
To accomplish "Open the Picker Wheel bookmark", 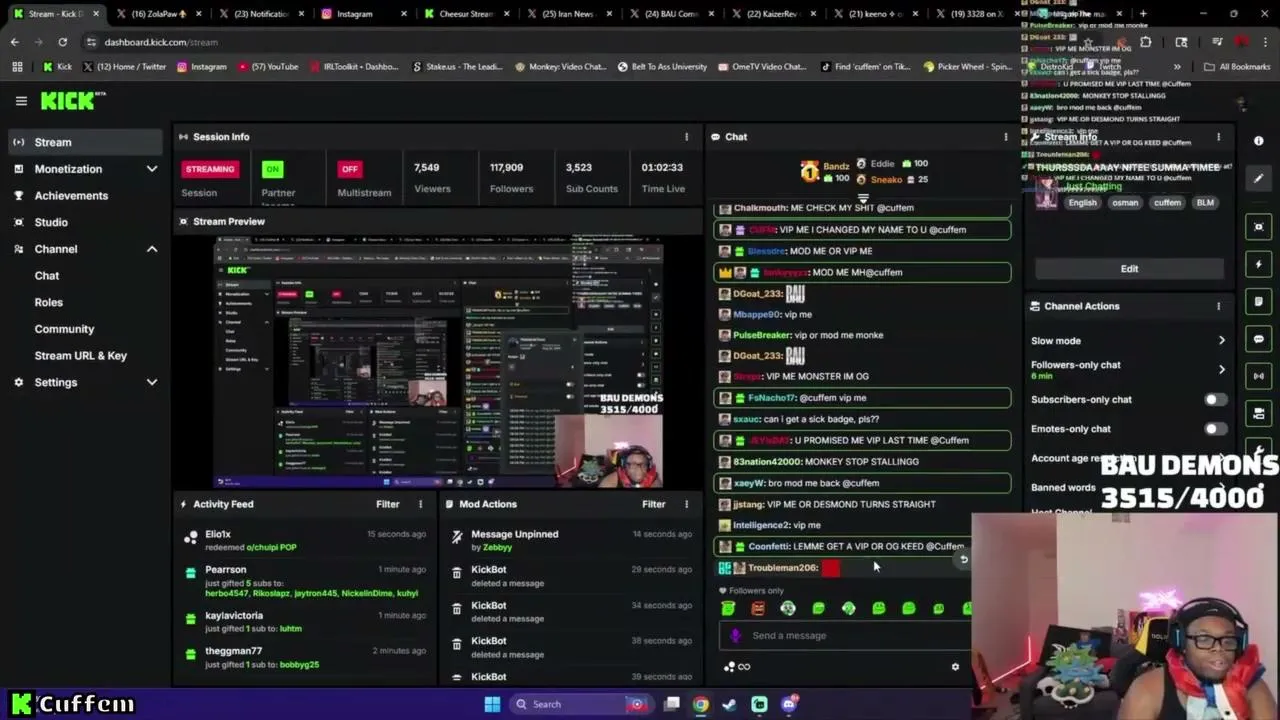I will (968, 67).
